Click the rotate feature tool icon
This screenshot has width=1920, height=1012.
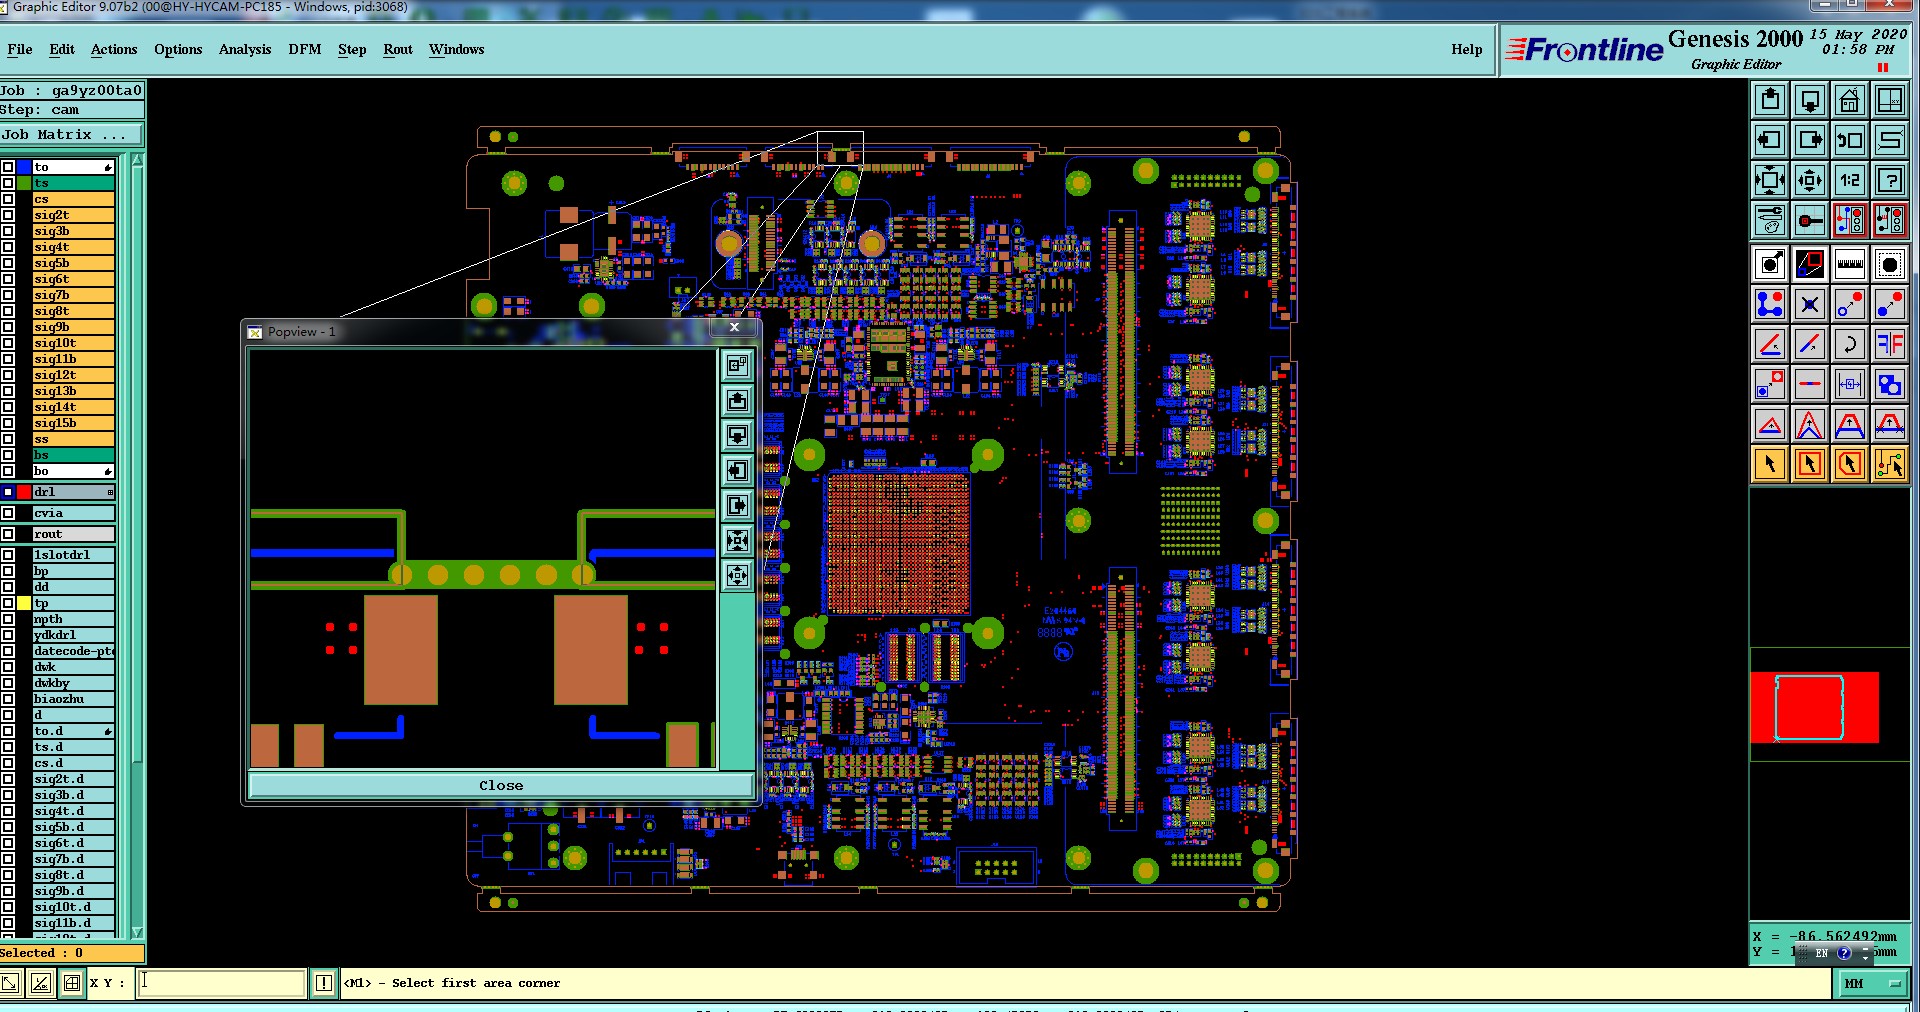point(1850,344)
